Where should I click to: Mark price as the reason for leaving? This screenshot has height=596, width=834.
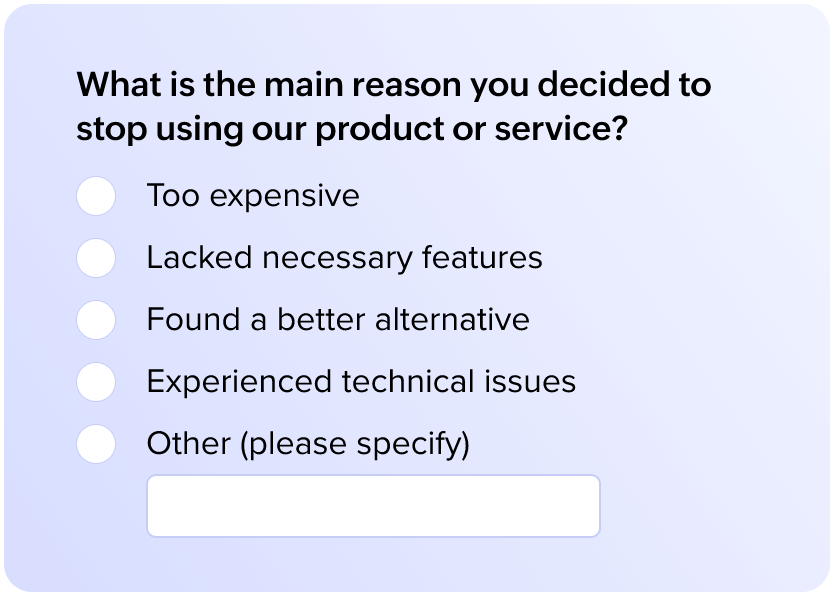[x=96, y=196]
